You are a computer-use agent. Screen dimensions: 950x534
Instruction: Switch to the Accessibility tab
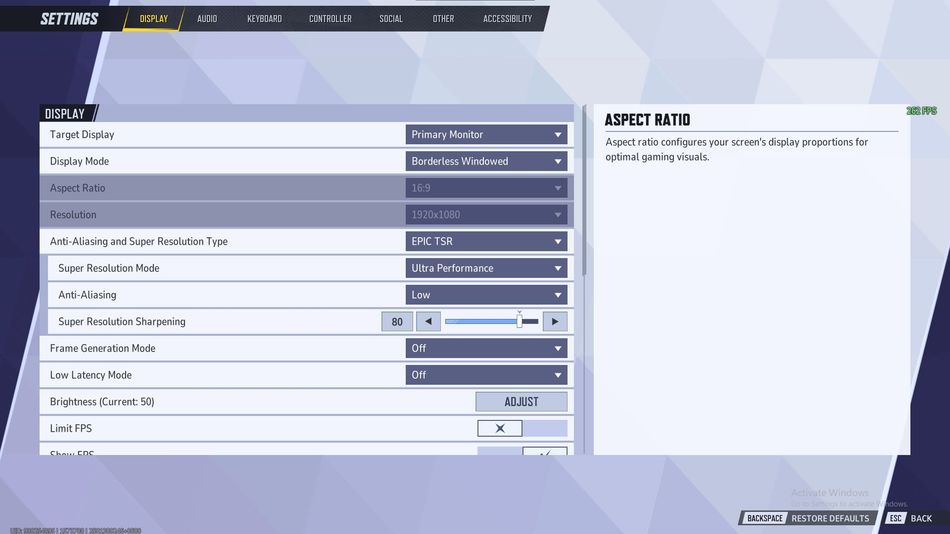[507, 19]
